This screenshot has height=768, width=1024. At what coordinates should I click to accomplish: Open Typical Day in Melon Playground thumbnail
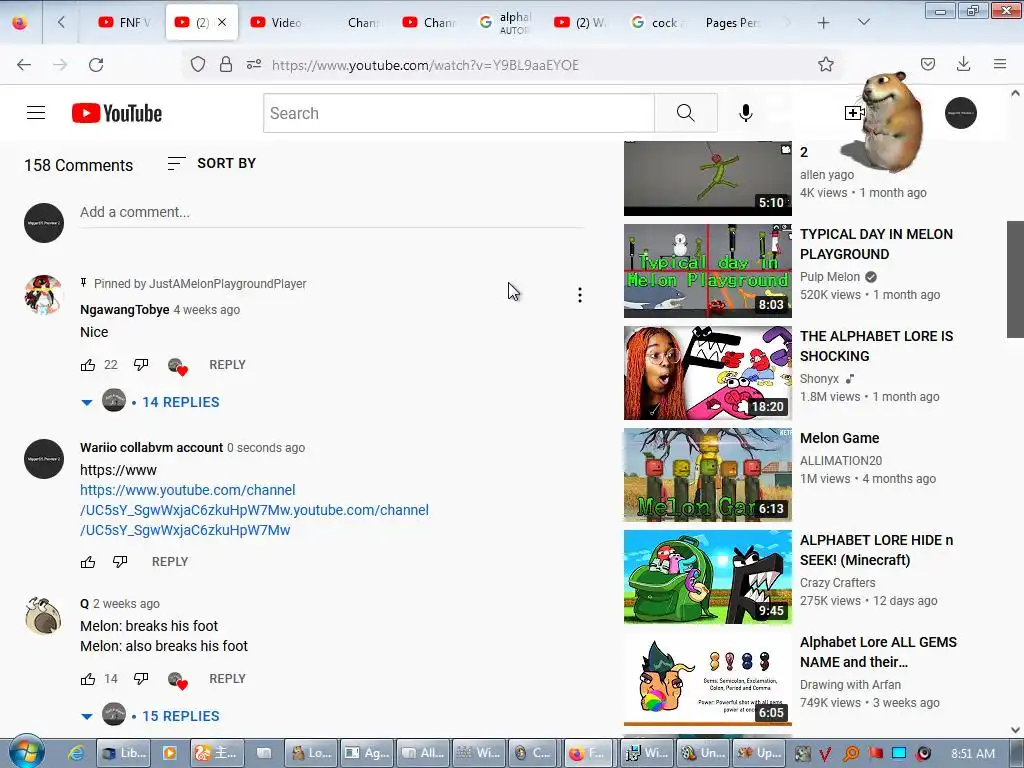[707, 270]
